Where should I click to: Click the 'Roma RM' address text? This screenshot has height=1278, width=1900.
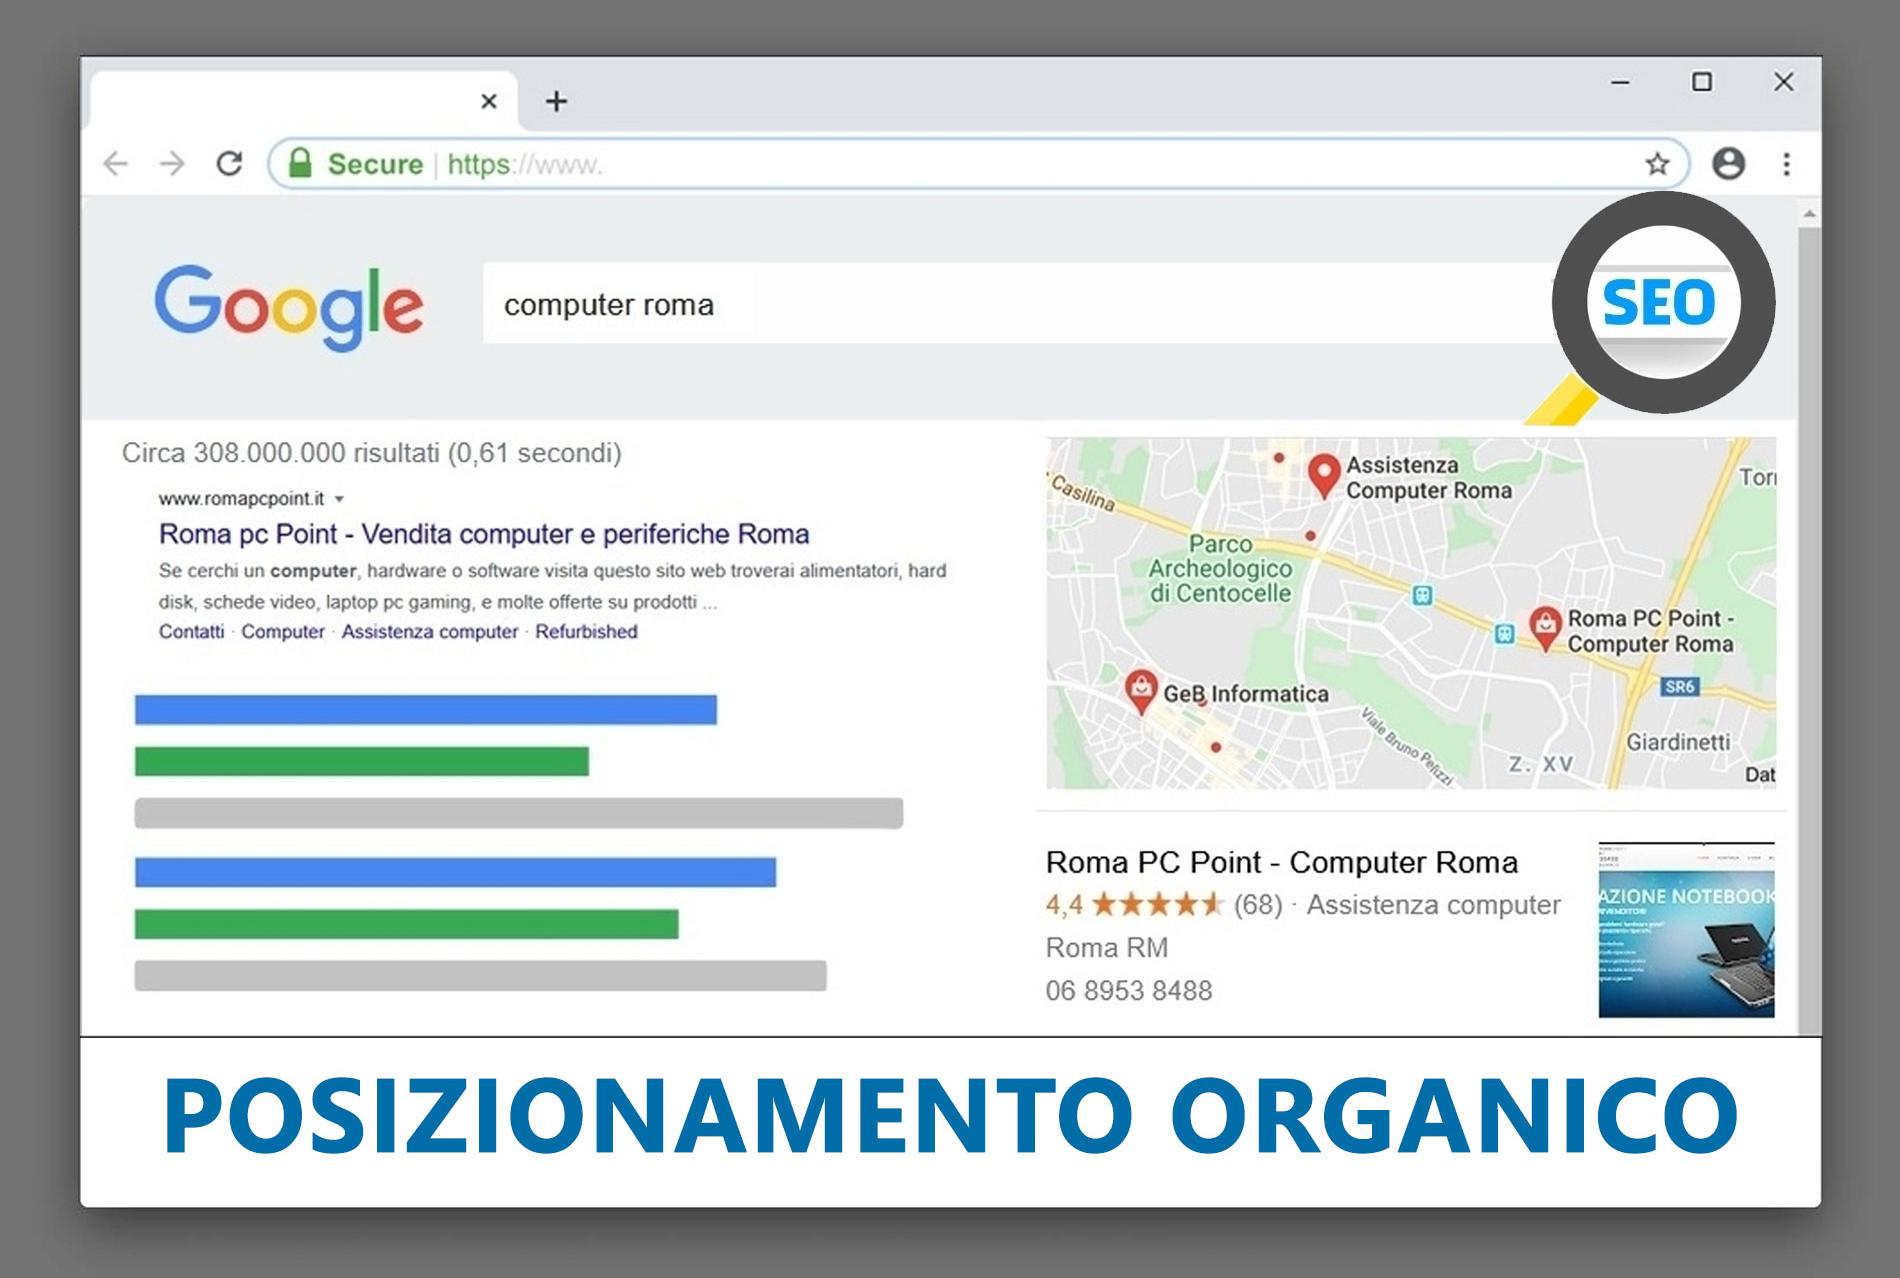pos(1106,947)
